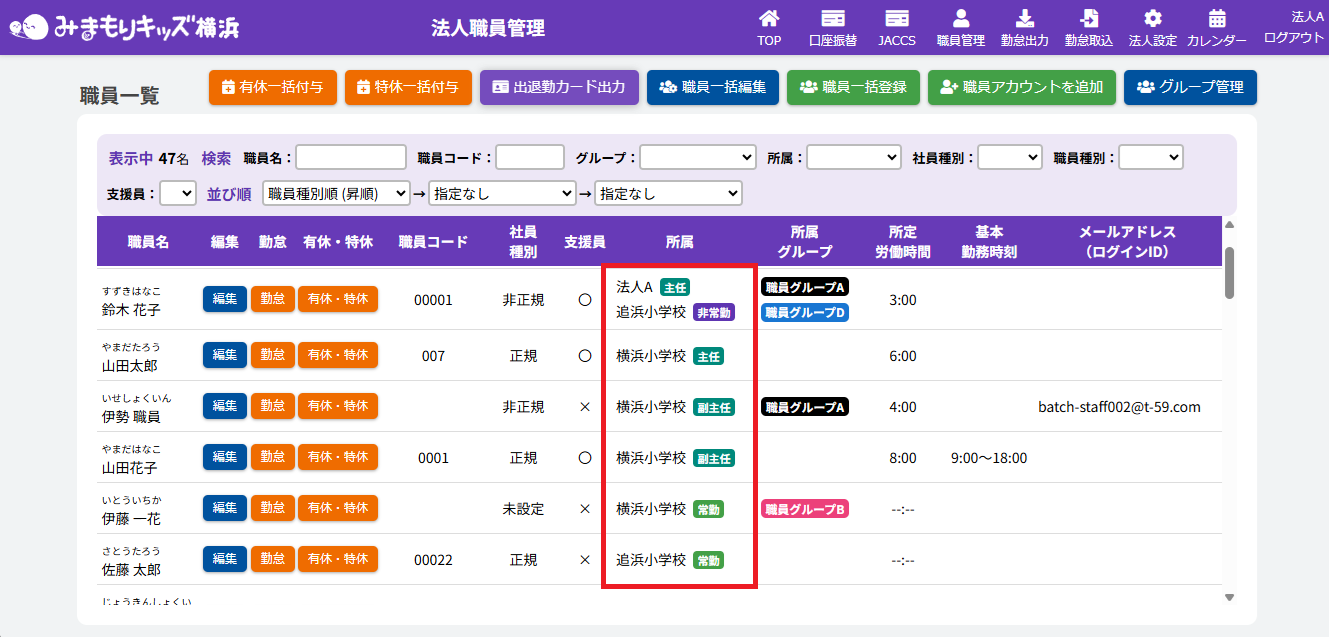Click 編集 for 佐藤 太郎
This screenshot has height=637, width=1329.
[225, 559]
